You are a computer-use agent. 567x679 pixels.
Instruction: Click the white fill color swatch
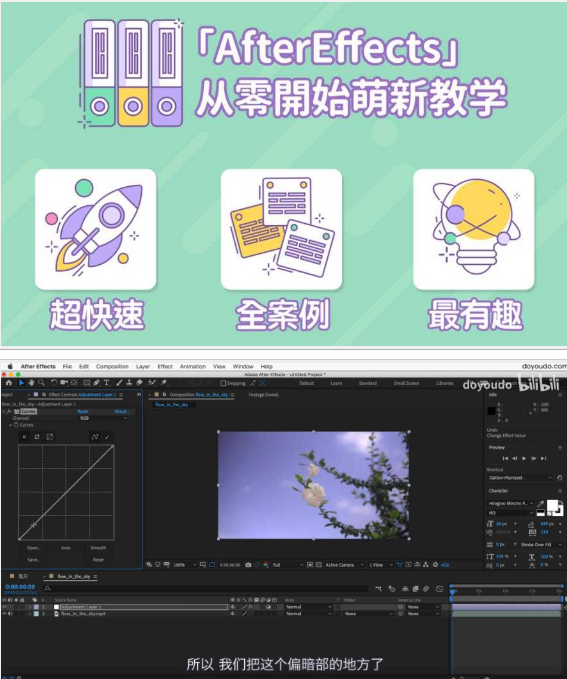552,505
